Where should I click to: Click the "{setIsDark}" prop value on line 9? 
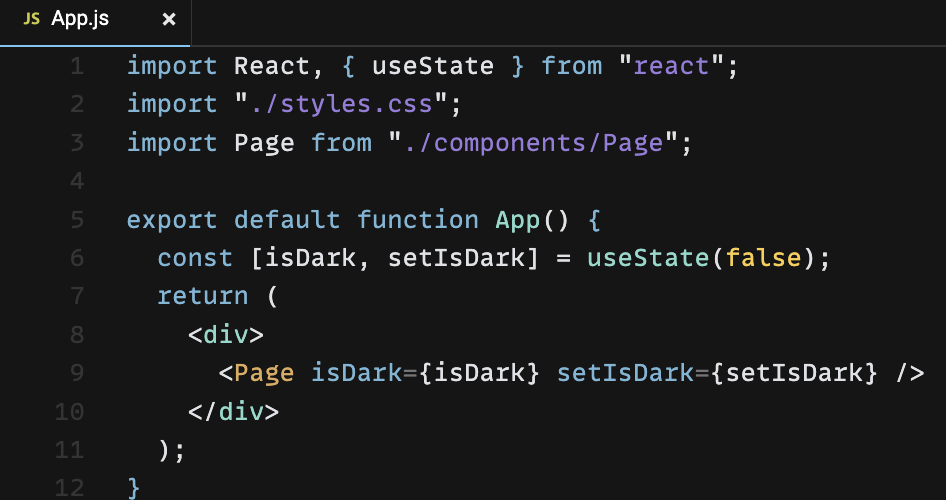793,373
